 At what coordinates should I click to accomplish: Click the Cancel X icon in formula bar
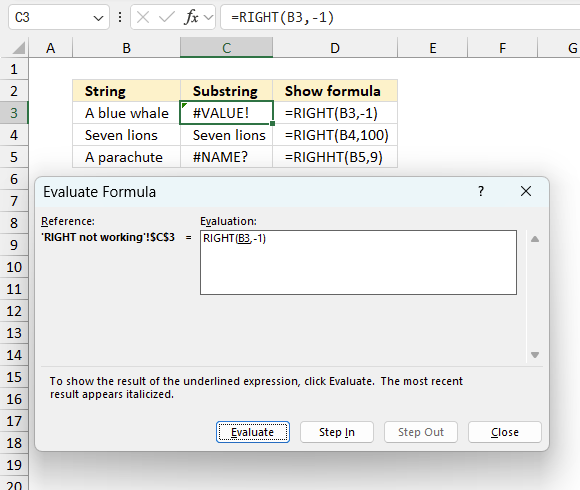pos(143,17)
